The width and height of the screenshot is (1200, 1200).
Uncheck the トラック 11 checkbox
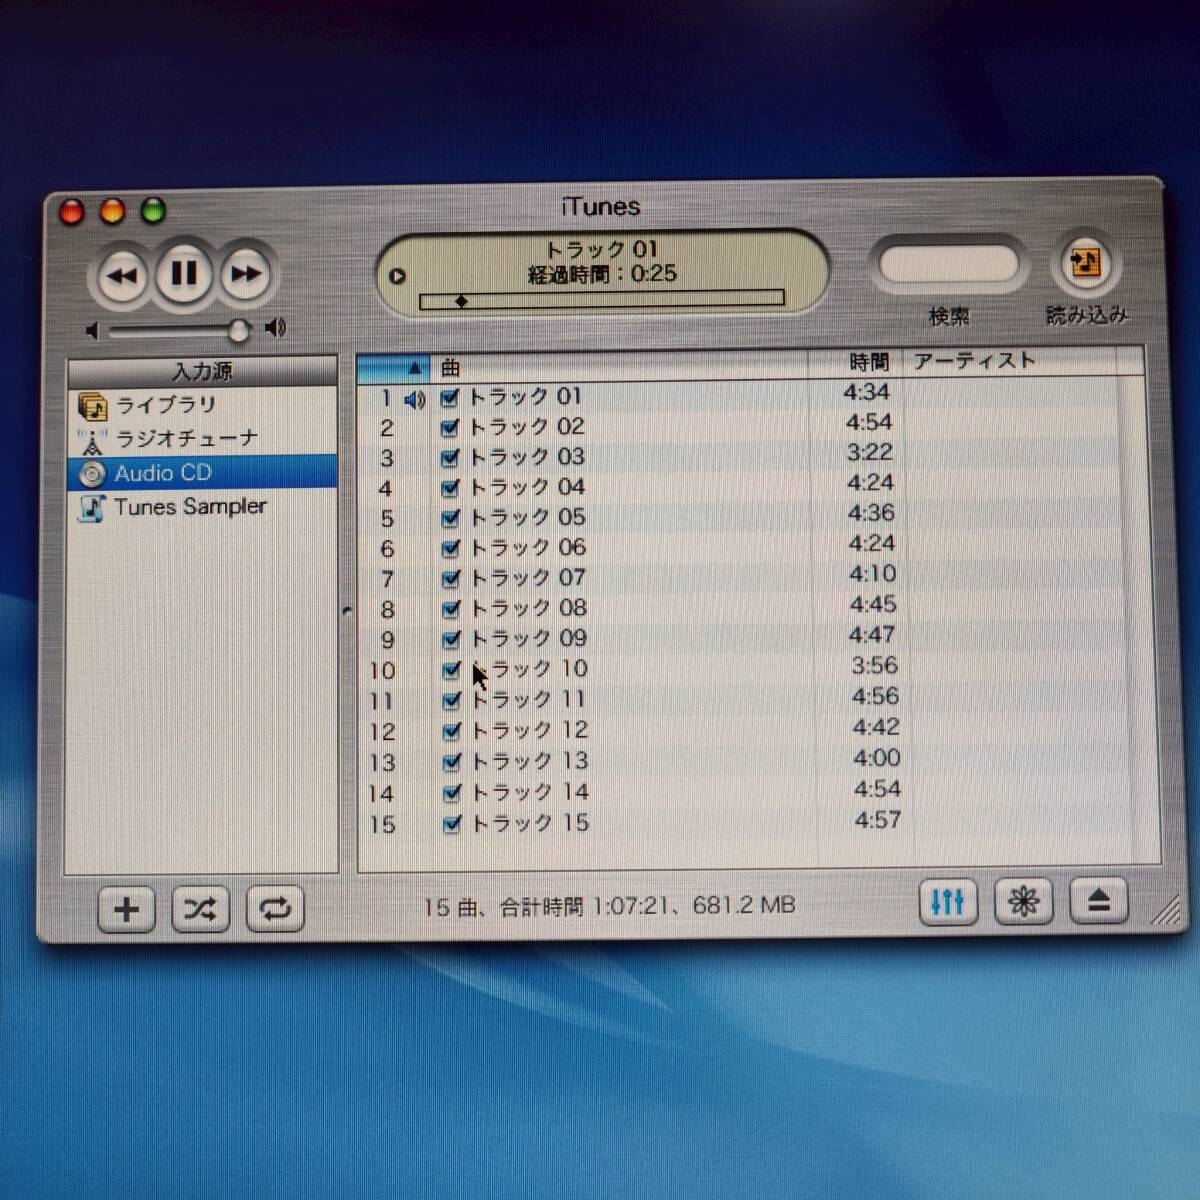pos(451,701)
